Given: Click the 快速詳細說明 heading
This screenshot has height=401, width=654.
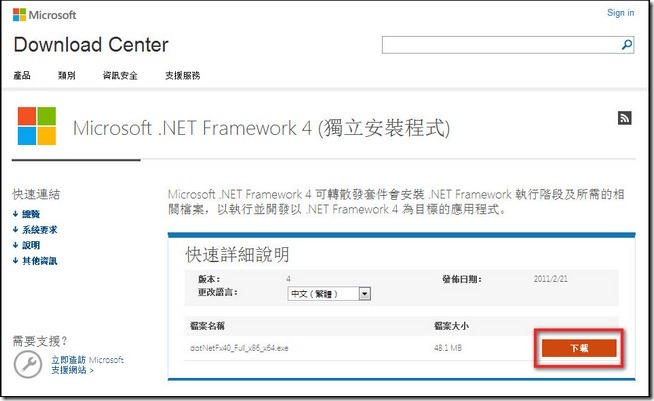Looking at the screenshot, I should [237, 254].
